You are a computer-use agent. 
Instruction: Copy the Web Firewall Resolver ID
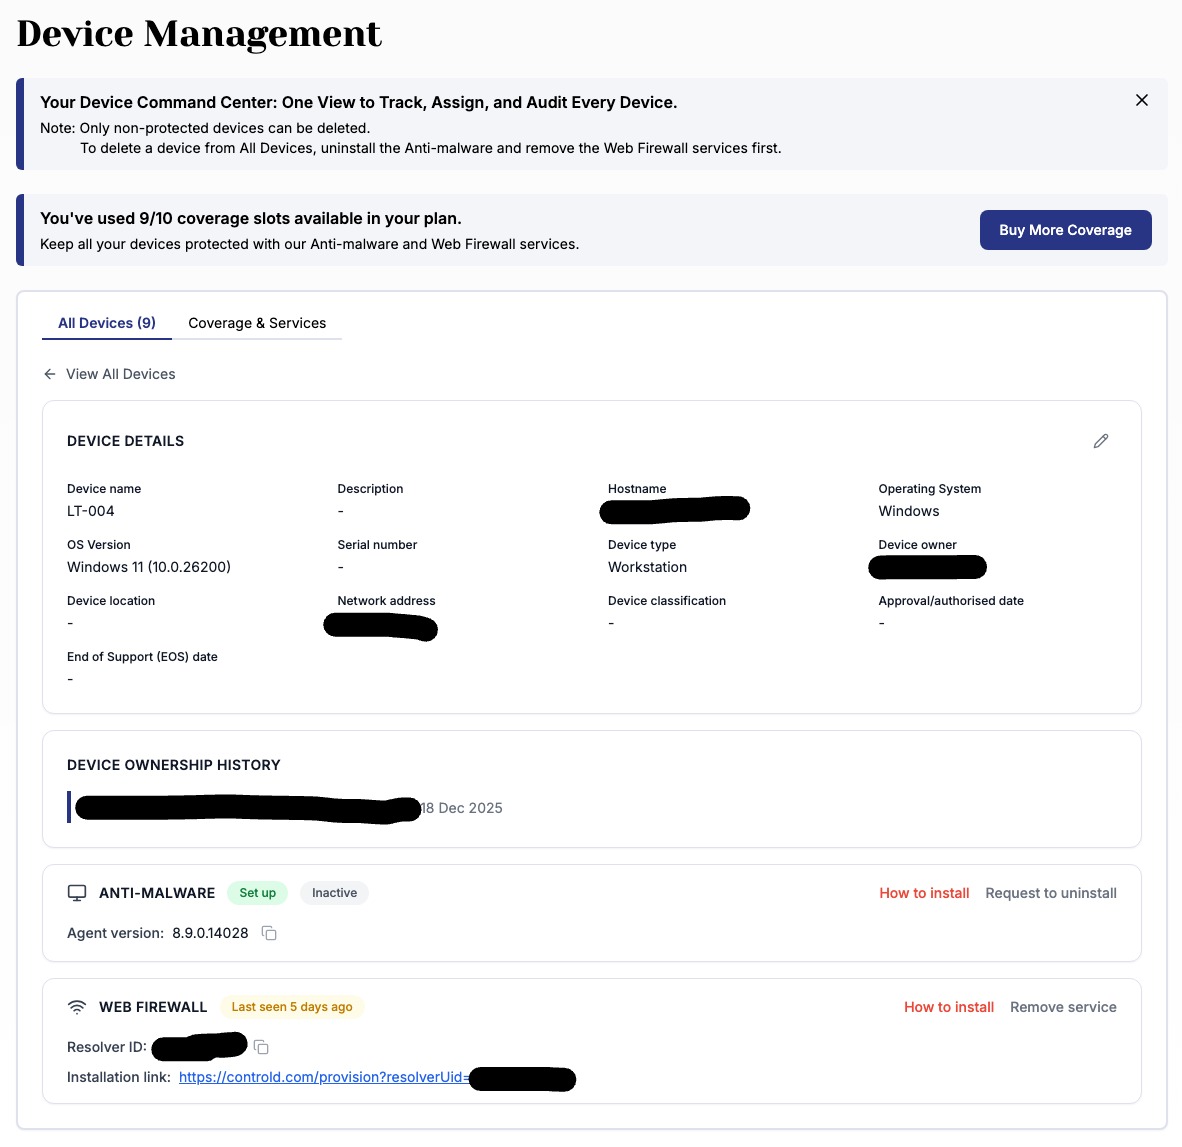pyautogui.click(x=261, y=1047)
